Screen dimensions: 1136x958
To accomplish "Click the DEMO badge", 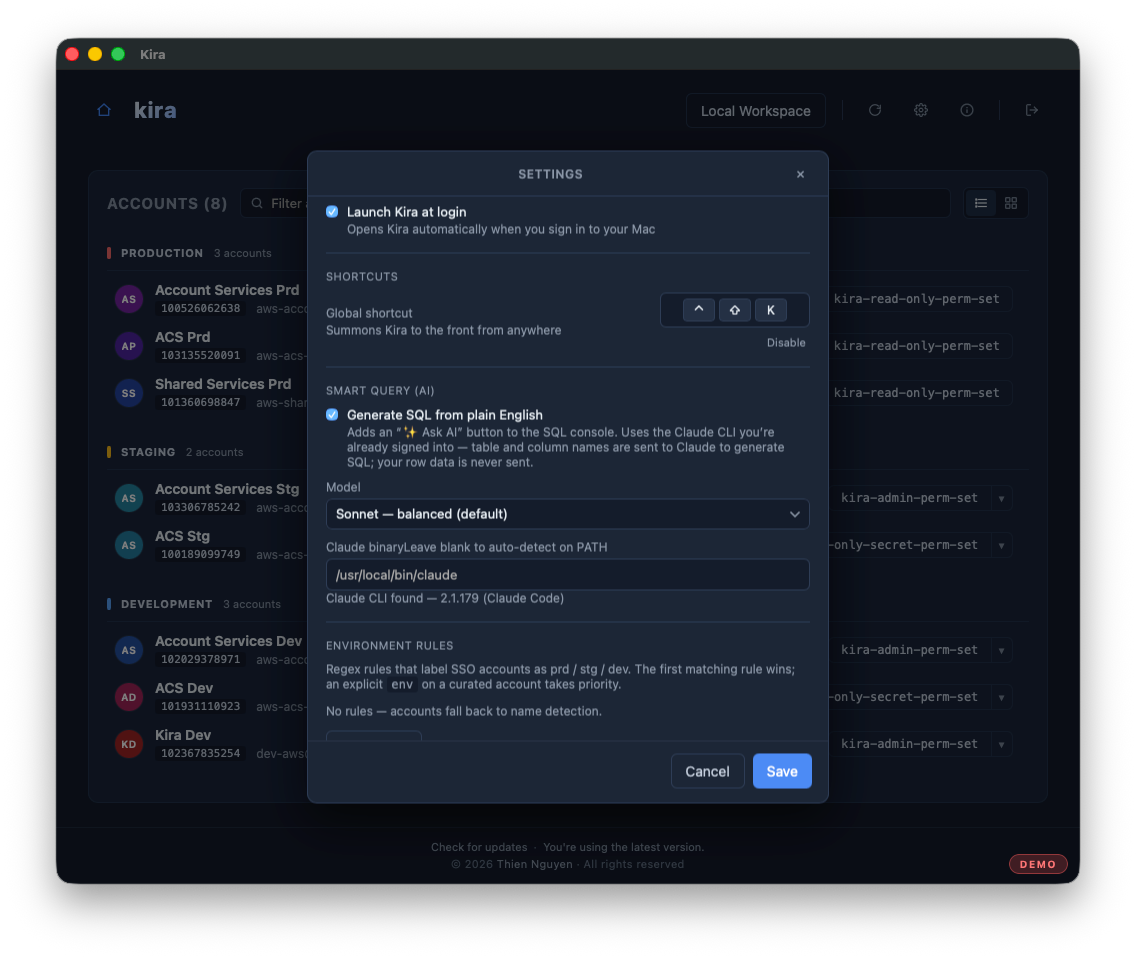I will [x=1037, y=864].
